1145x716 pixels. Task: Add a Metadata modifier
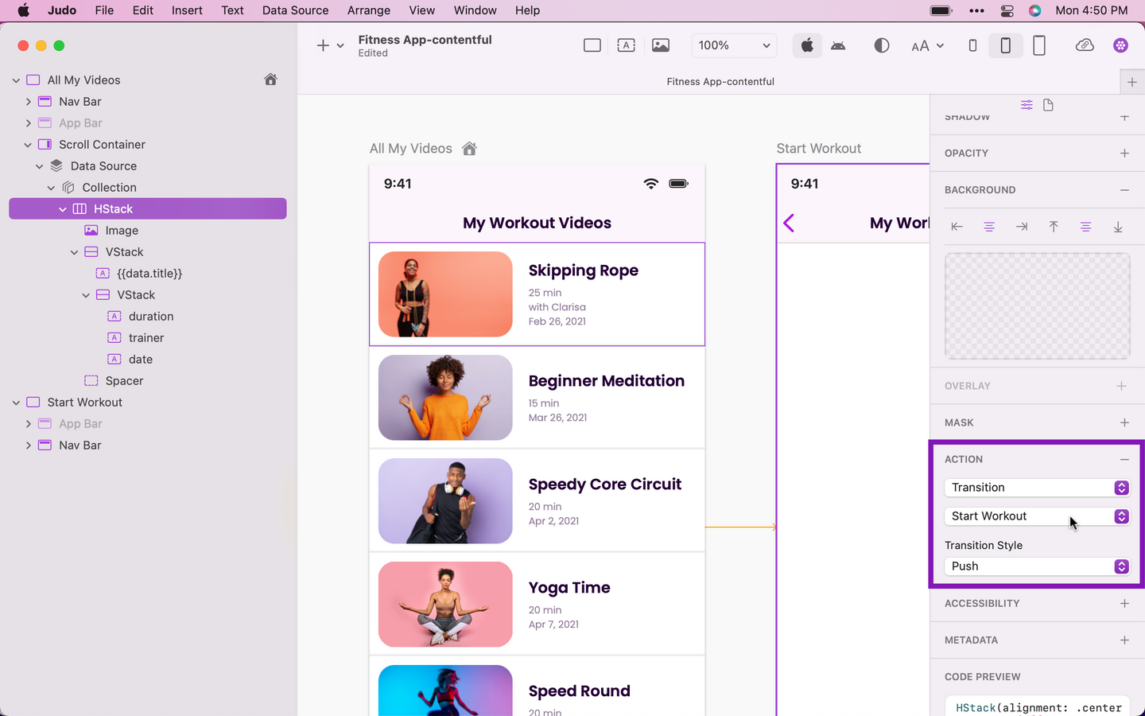click(x=1124, y=640)
